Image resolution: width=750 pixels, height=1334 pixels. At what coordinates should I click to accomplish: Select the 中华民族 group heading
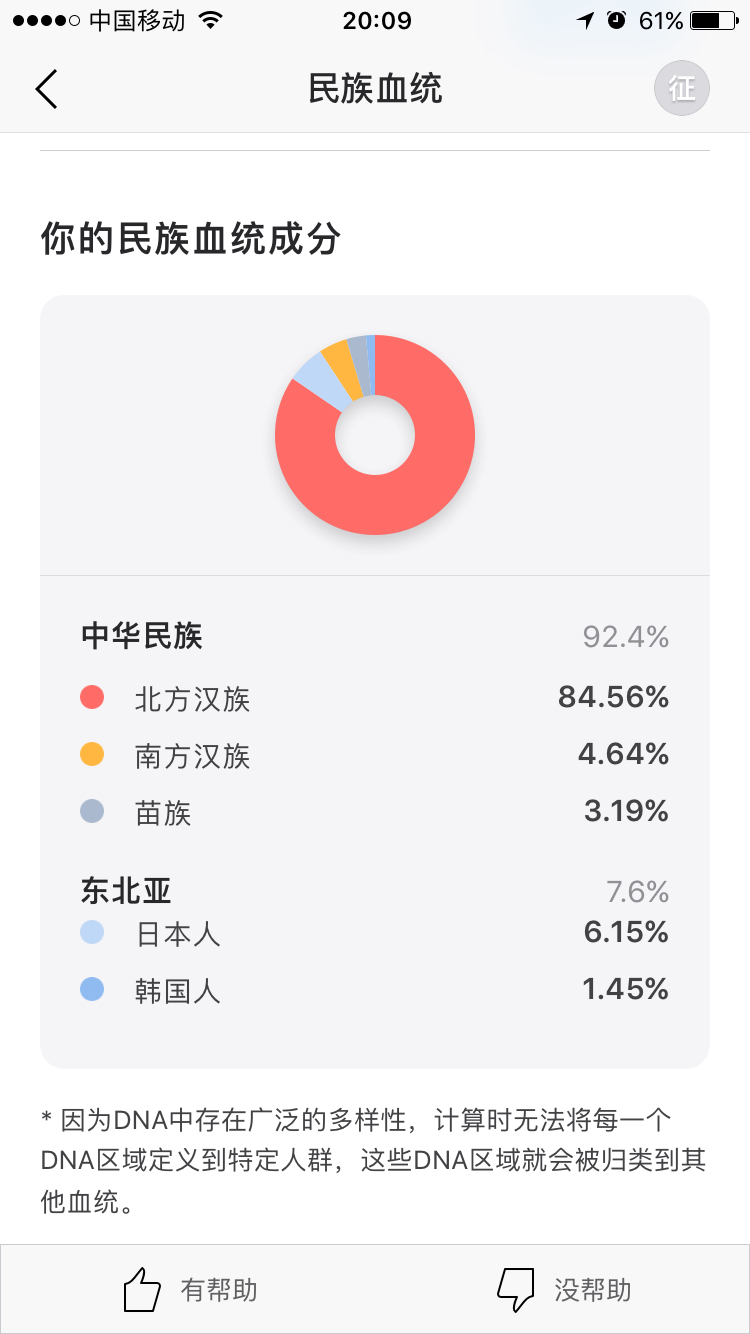tap(142, 636)
